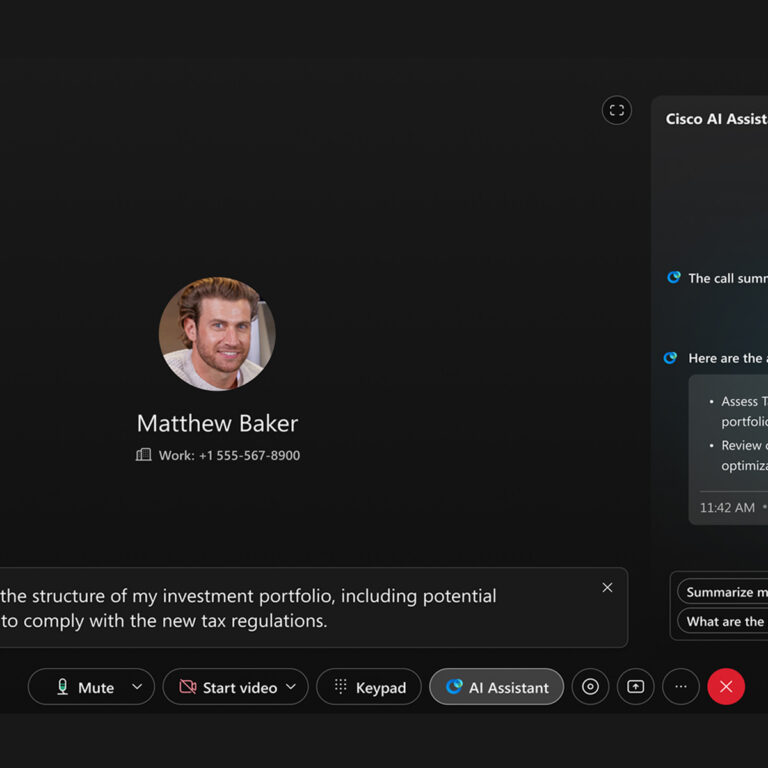End the call with the red button
This screenshot has height=768, width=768.
point(726,687)
